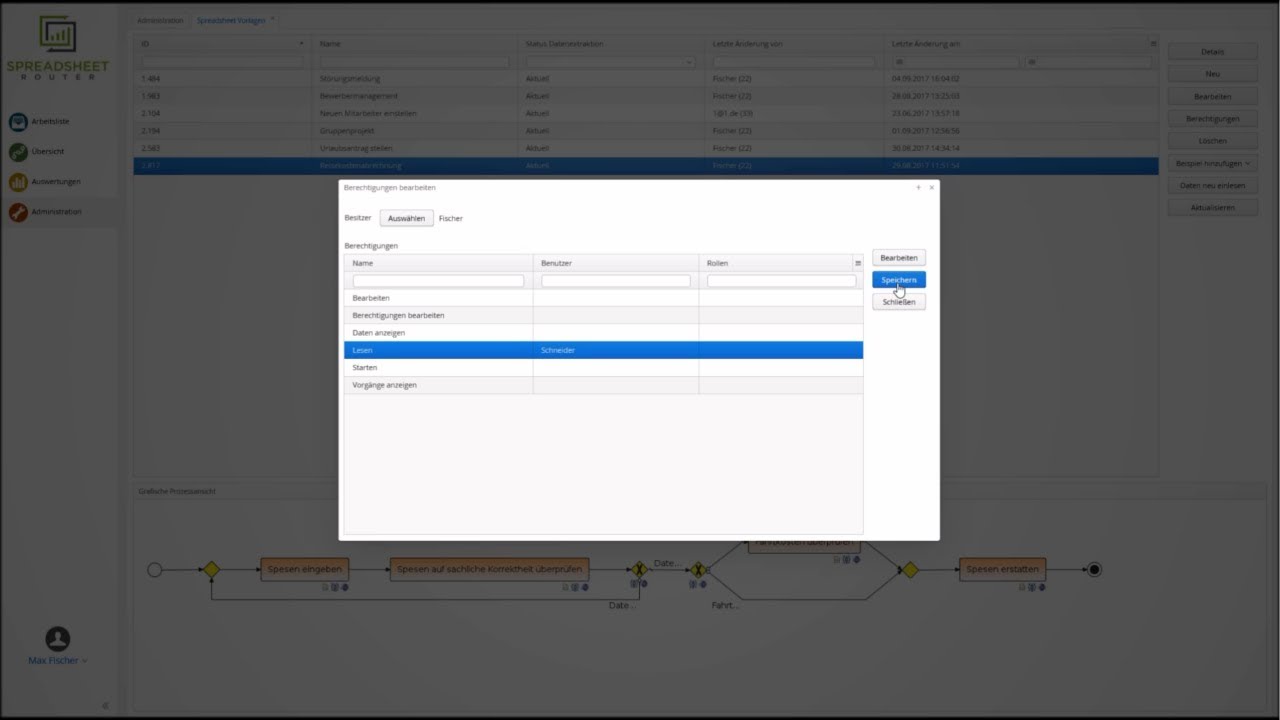Open the Übersicht sidebar icon
The image size is (1280, 720).
pos(18,152)
